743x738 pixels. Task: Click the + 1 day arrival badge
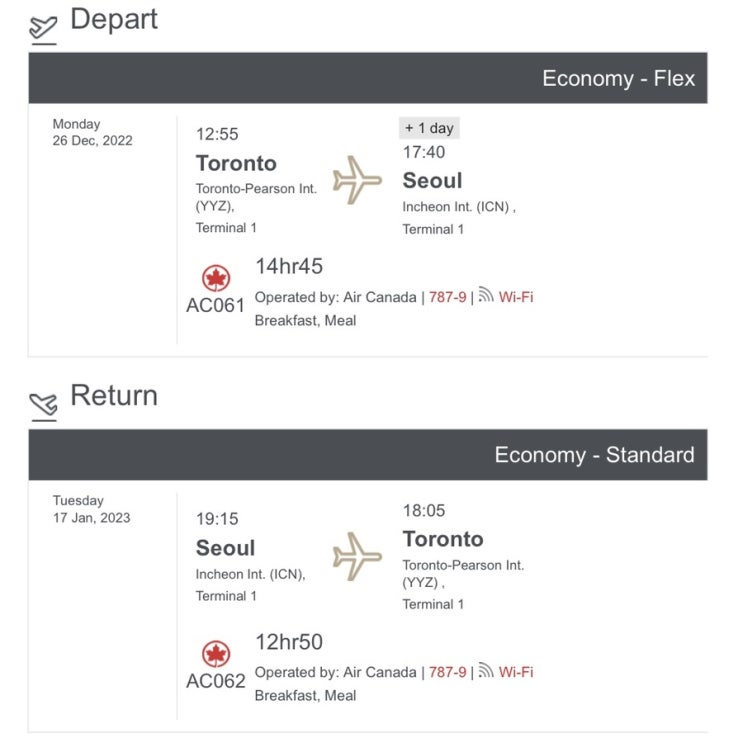[x=429, y=128]
